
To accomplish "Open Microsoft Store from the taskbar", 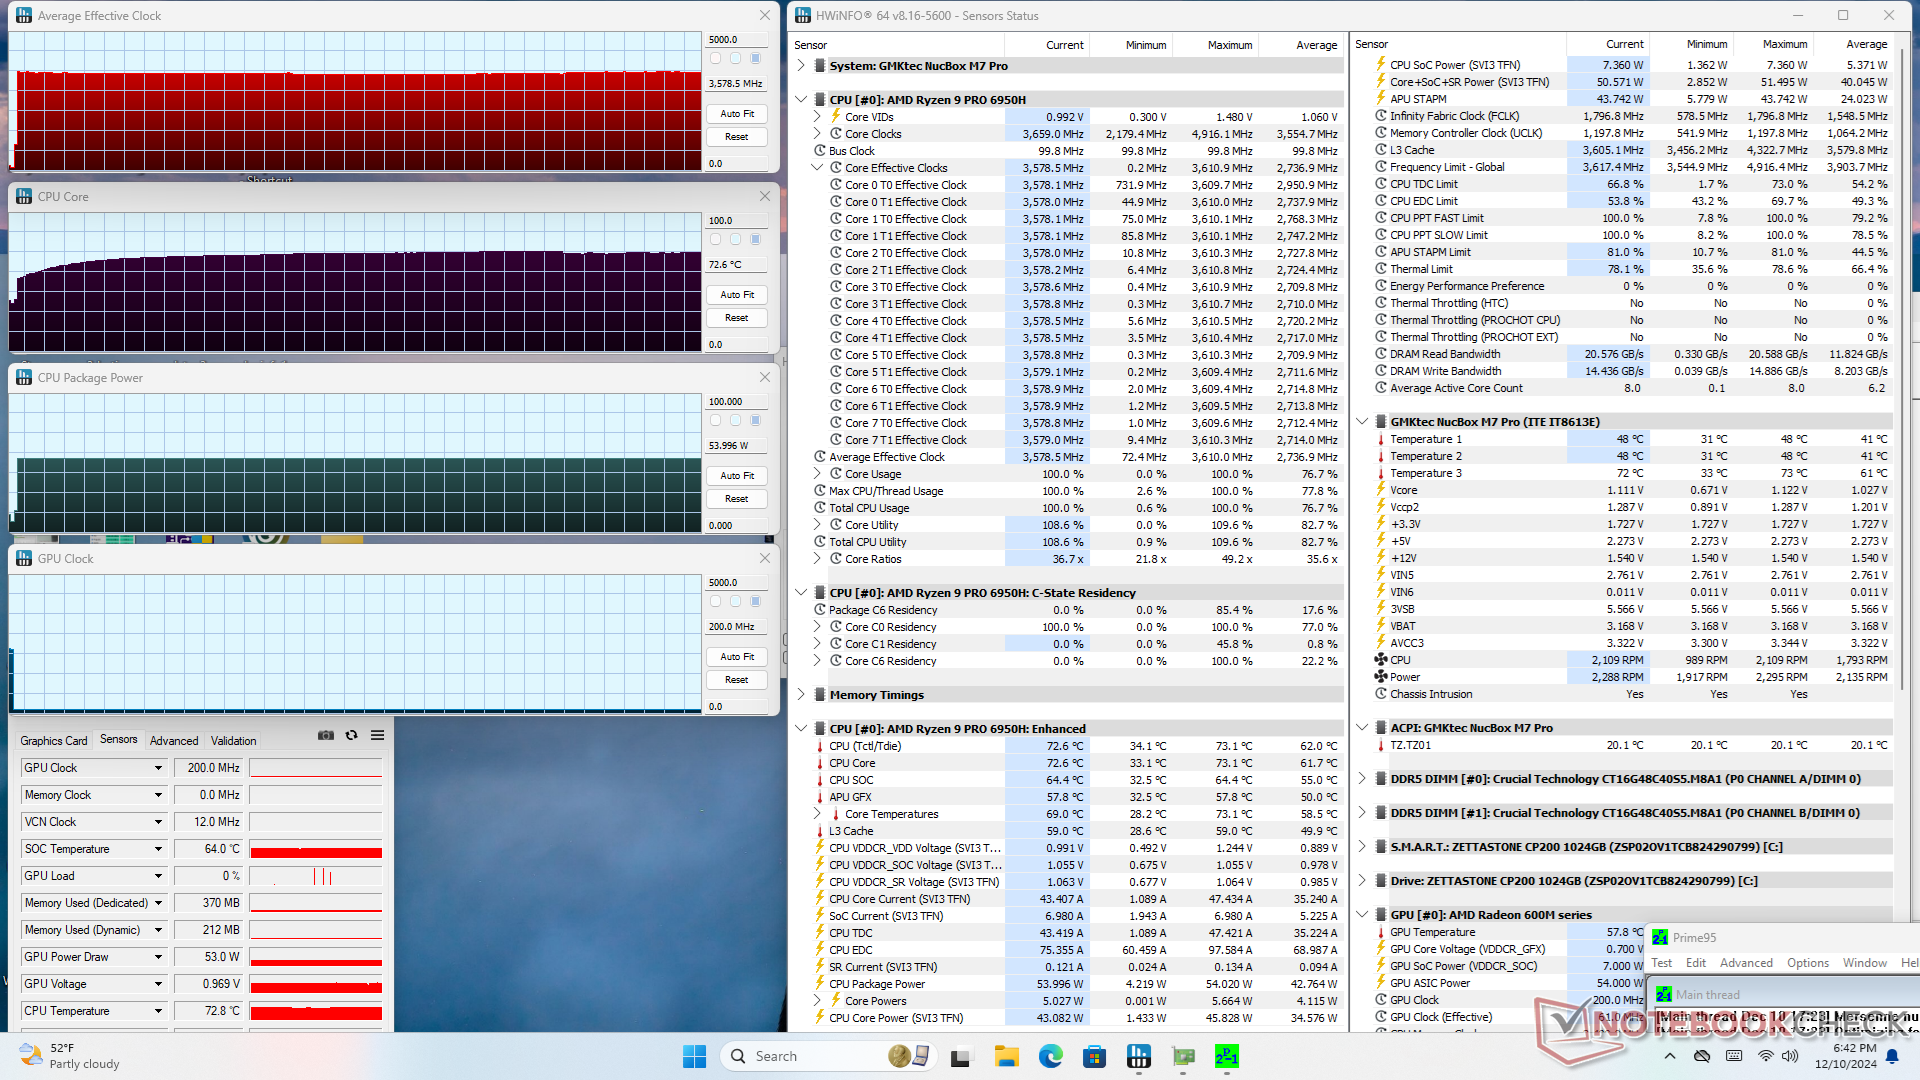I will tap(1094, 1056).
